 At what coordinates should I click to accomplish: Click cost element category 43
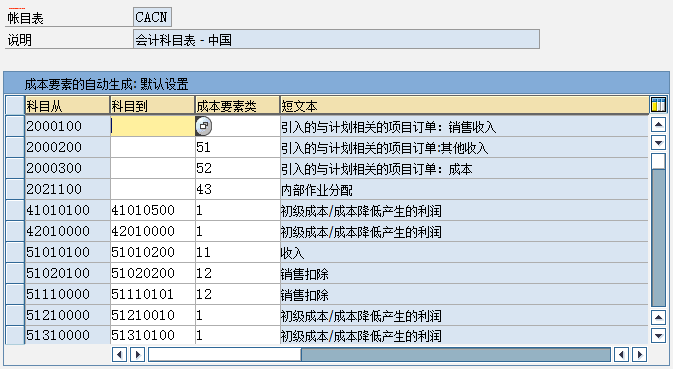click(x=238, y=189)
